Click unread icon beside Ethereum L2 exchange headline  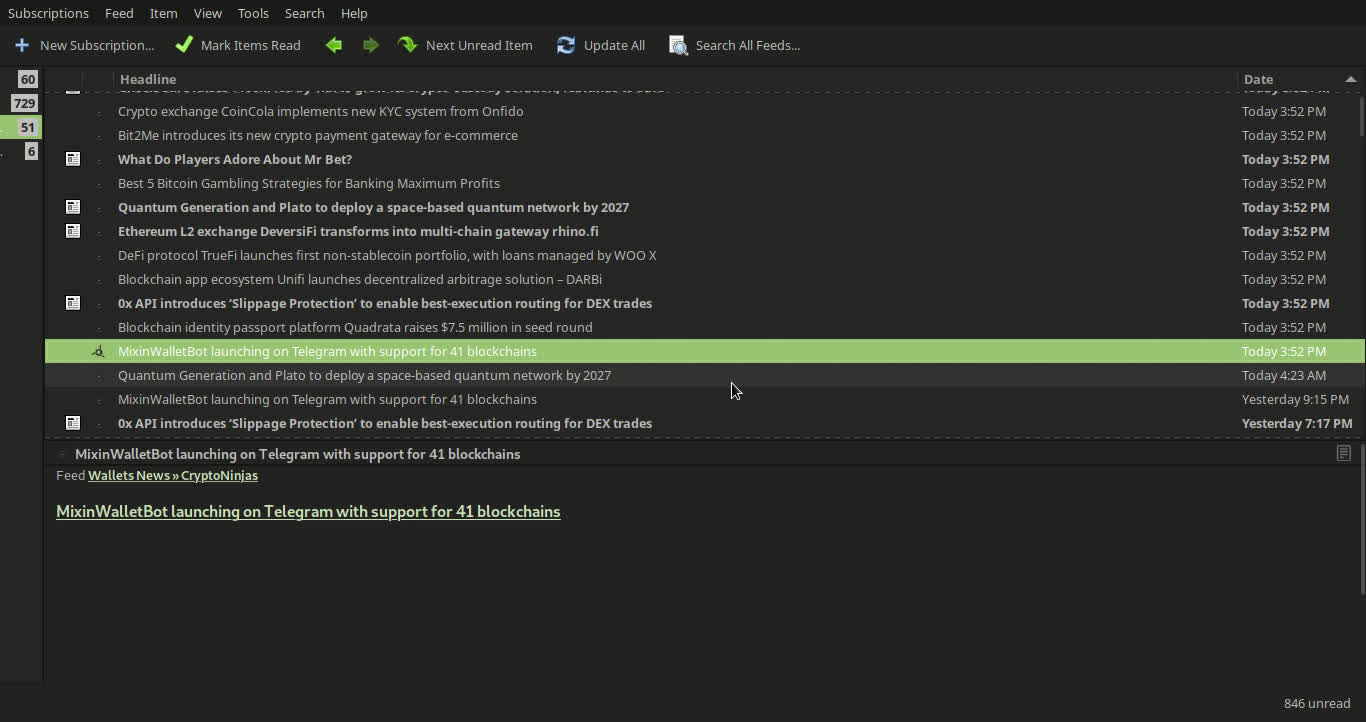click(73, 231)
